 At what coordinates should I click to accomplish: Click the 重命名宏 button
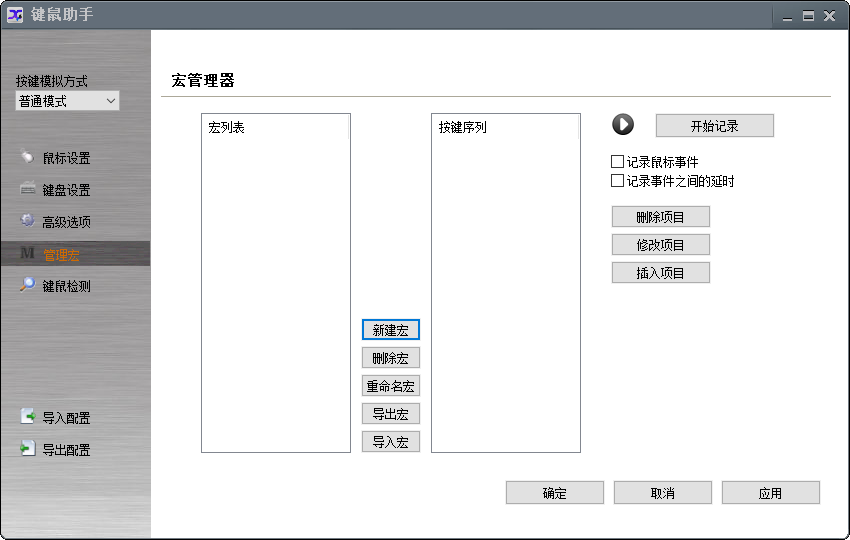(390, 386)
